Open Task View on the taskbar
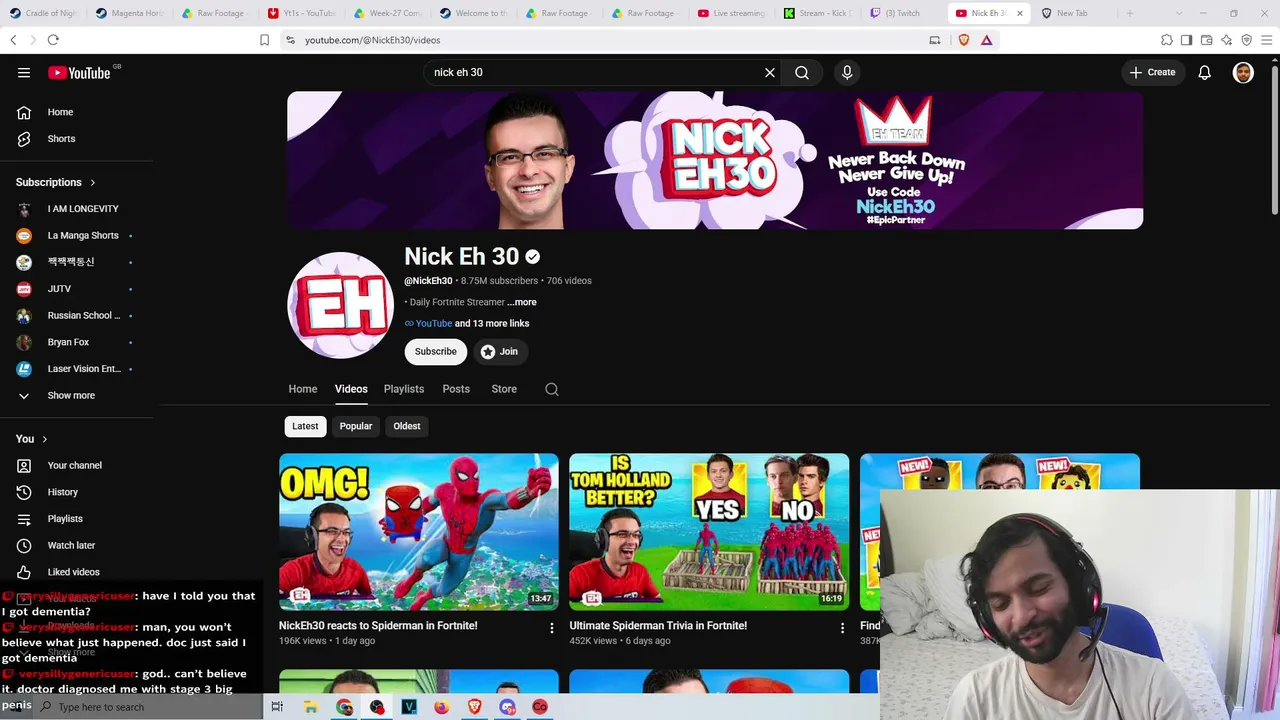 tap(277, 707)
